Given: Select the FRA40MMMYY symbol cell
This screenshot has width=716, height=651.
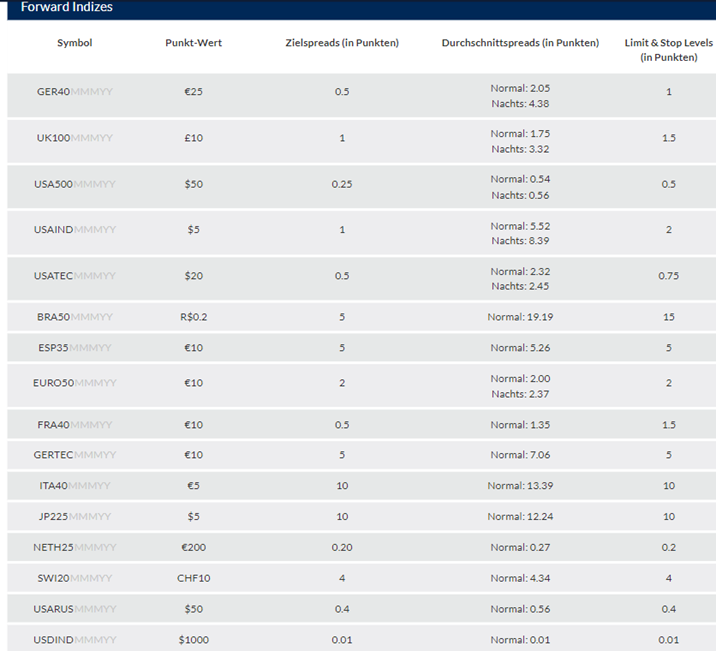Looking at the screenshot, I should click(74, 425).
